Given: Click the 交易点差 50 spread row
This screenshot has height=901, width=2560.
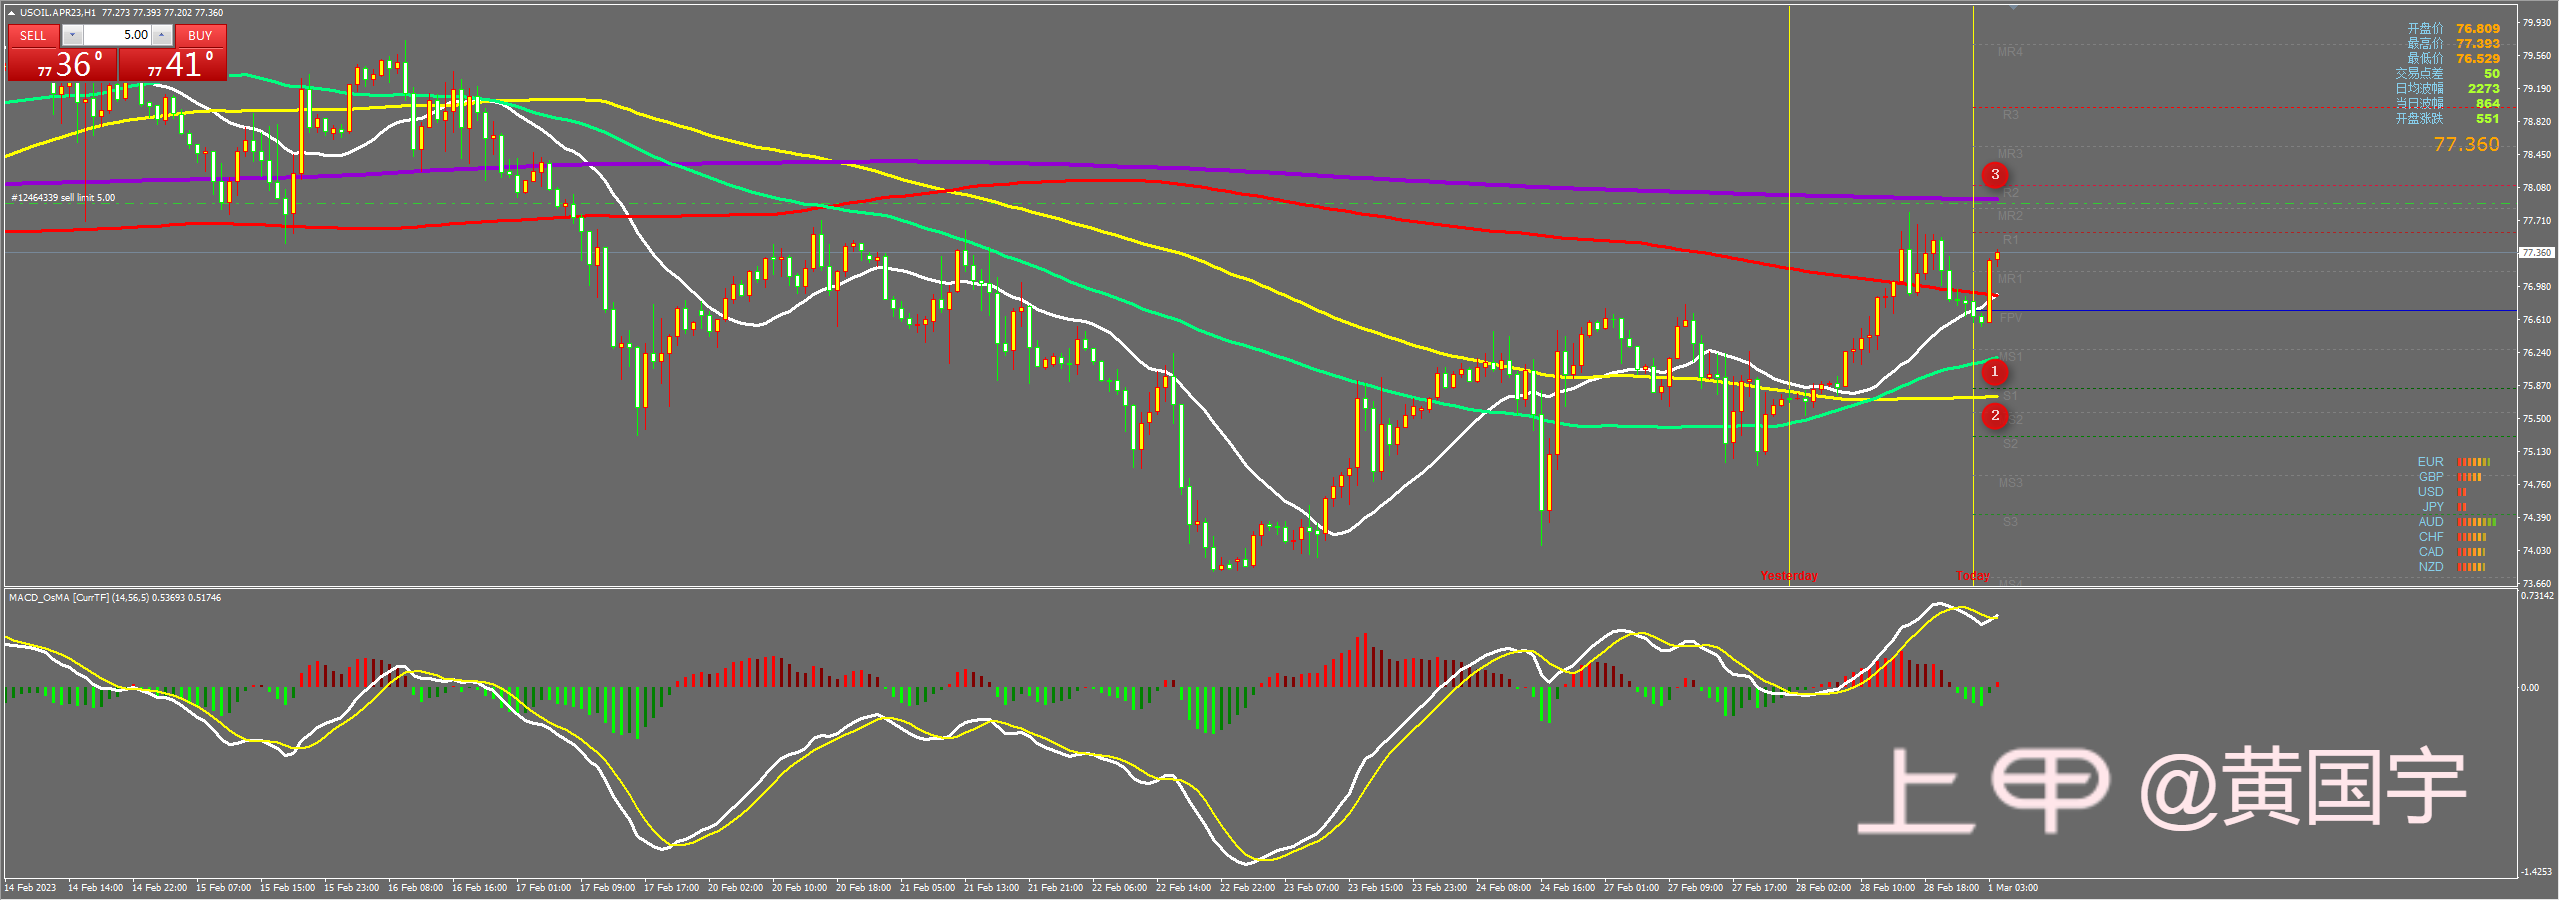Looking at the screenshot, I should pyautogui.click(x=2448, y=74).
